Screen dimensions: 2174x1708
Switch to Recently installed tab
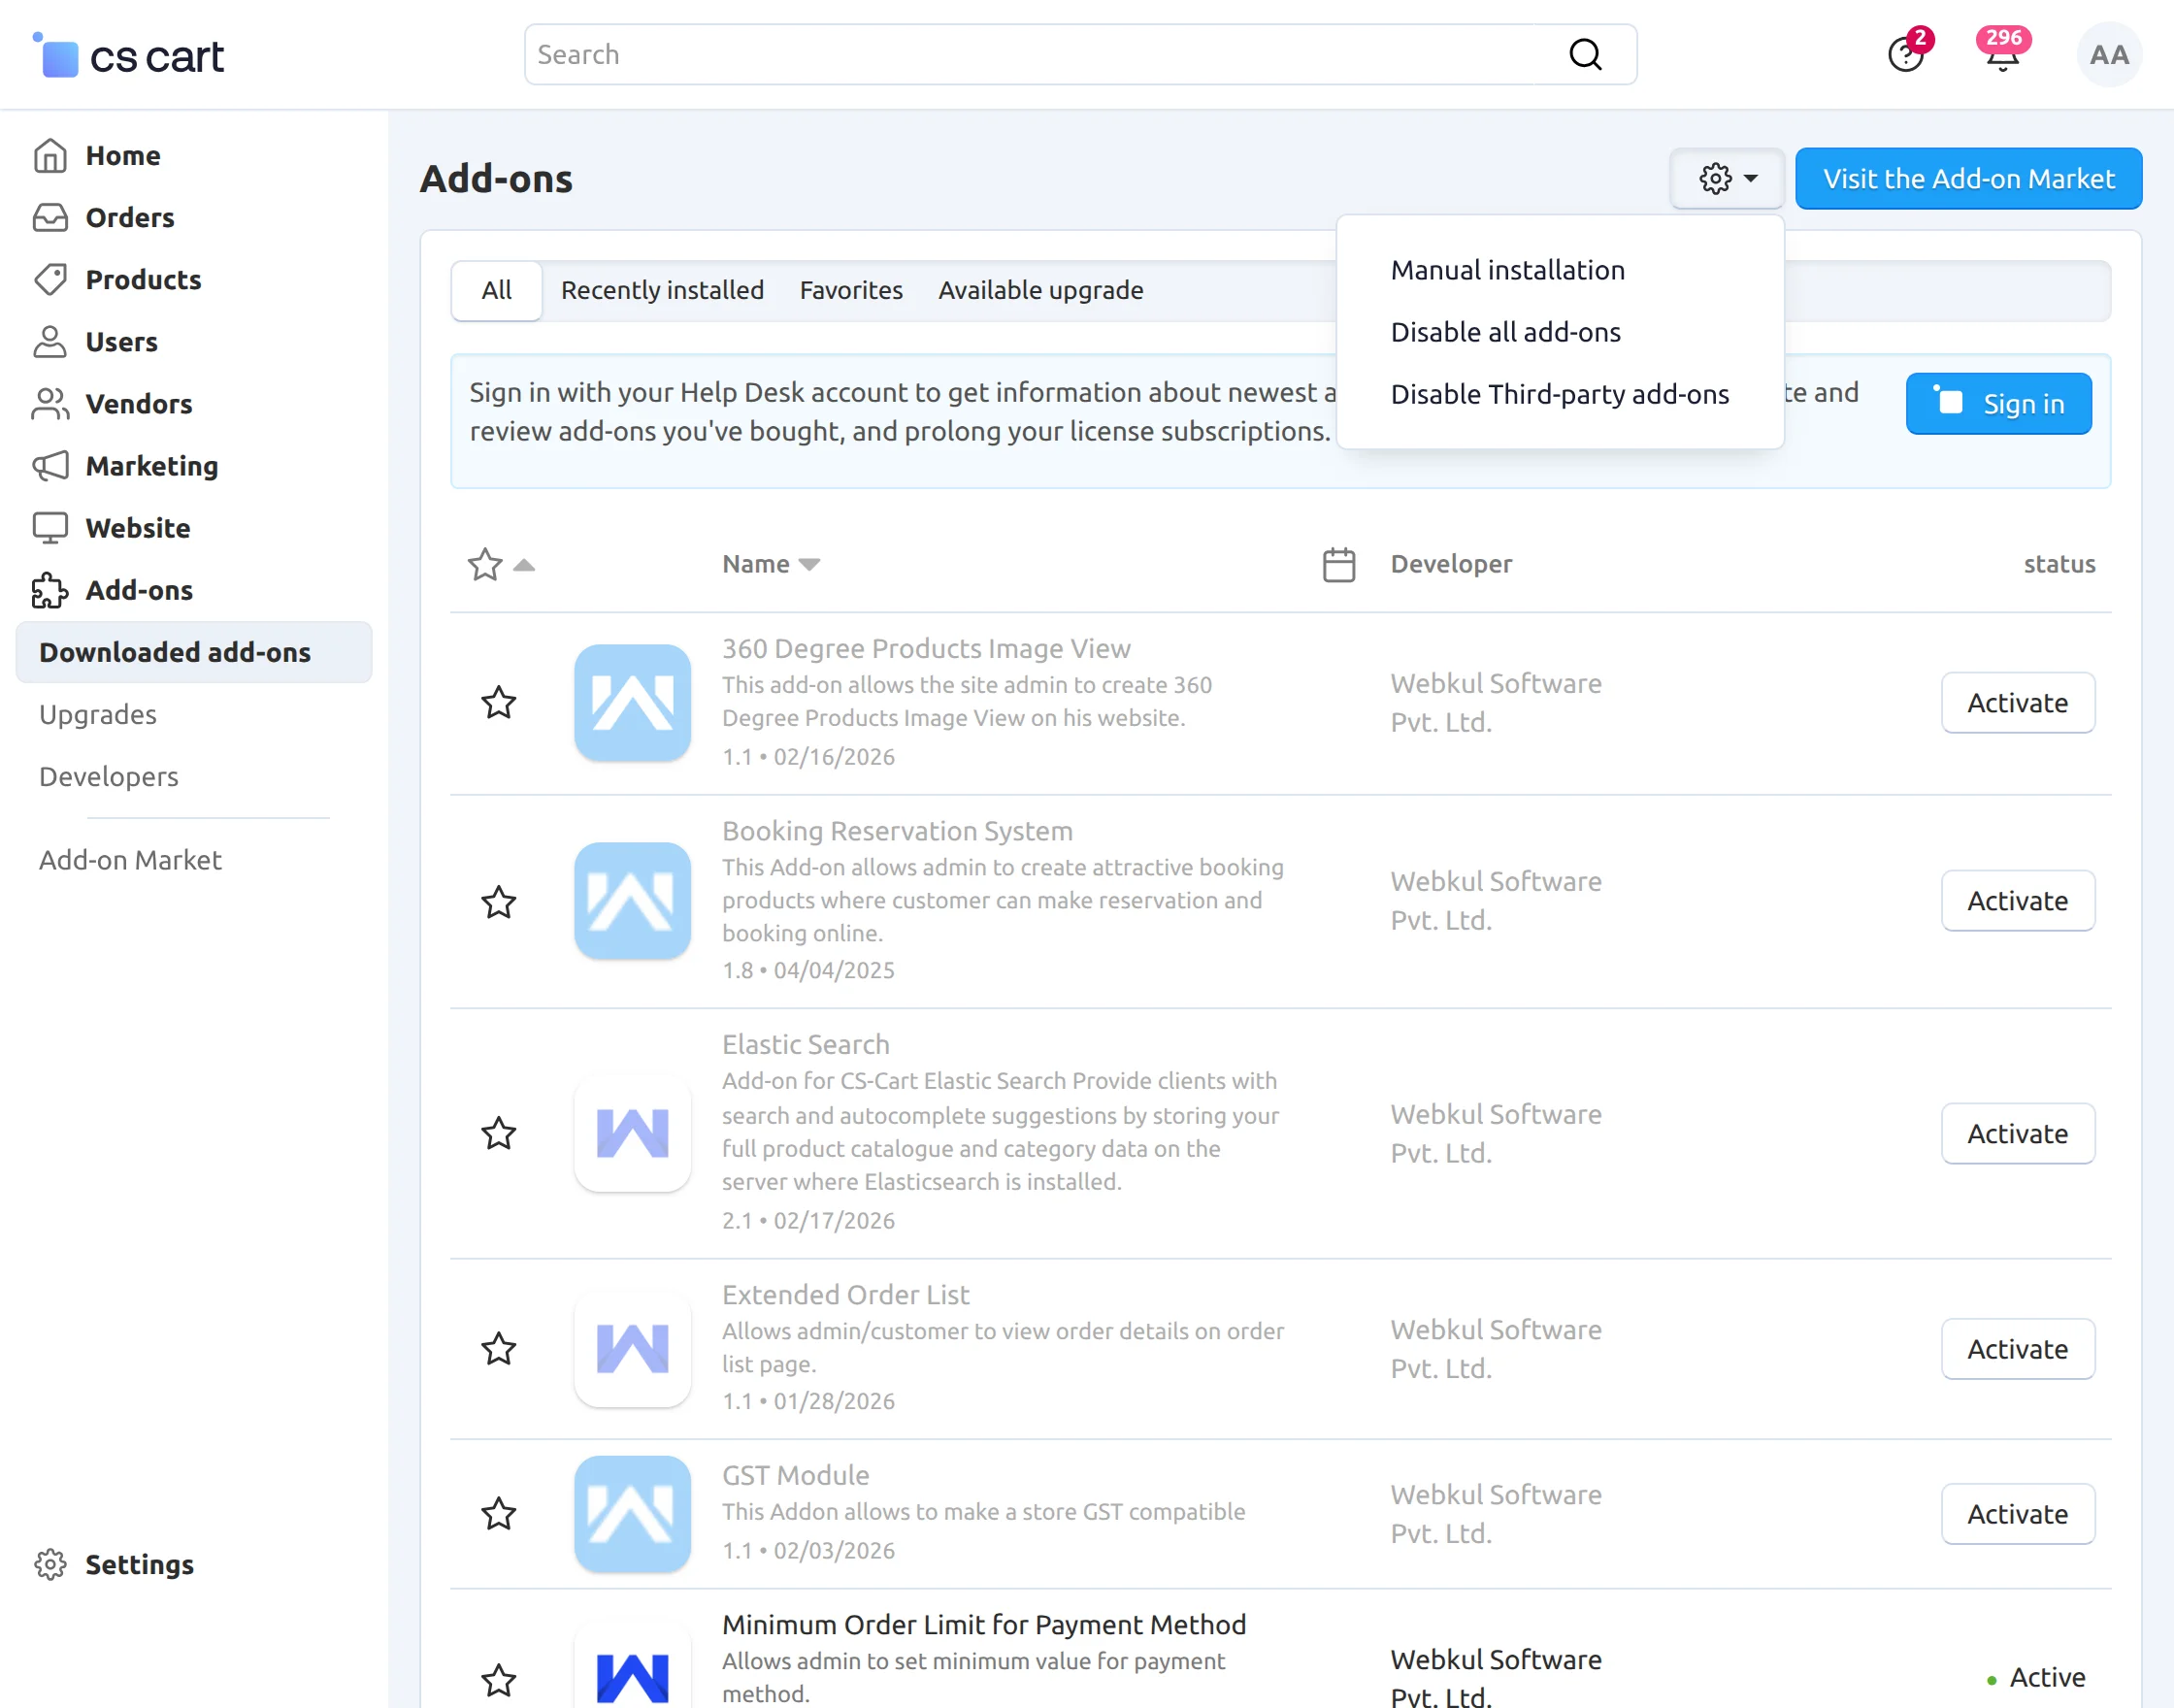coord(662,290)
